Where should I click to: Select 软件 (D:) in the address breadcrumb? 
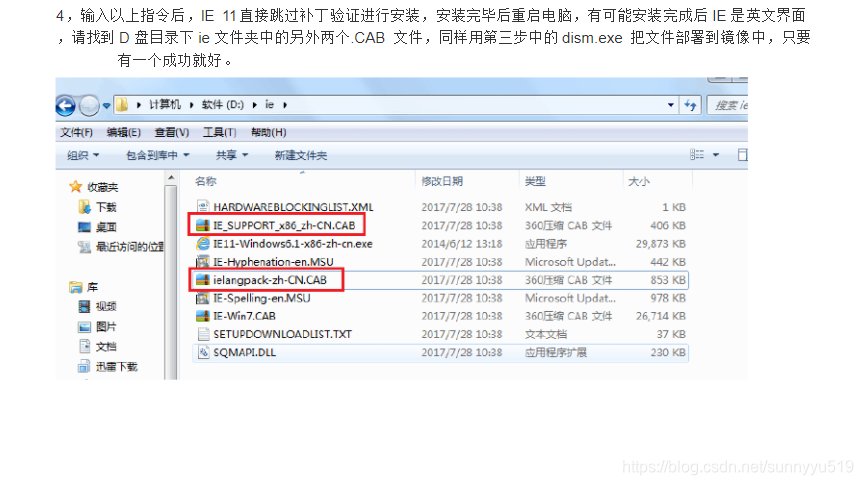(x=222, y=105)
